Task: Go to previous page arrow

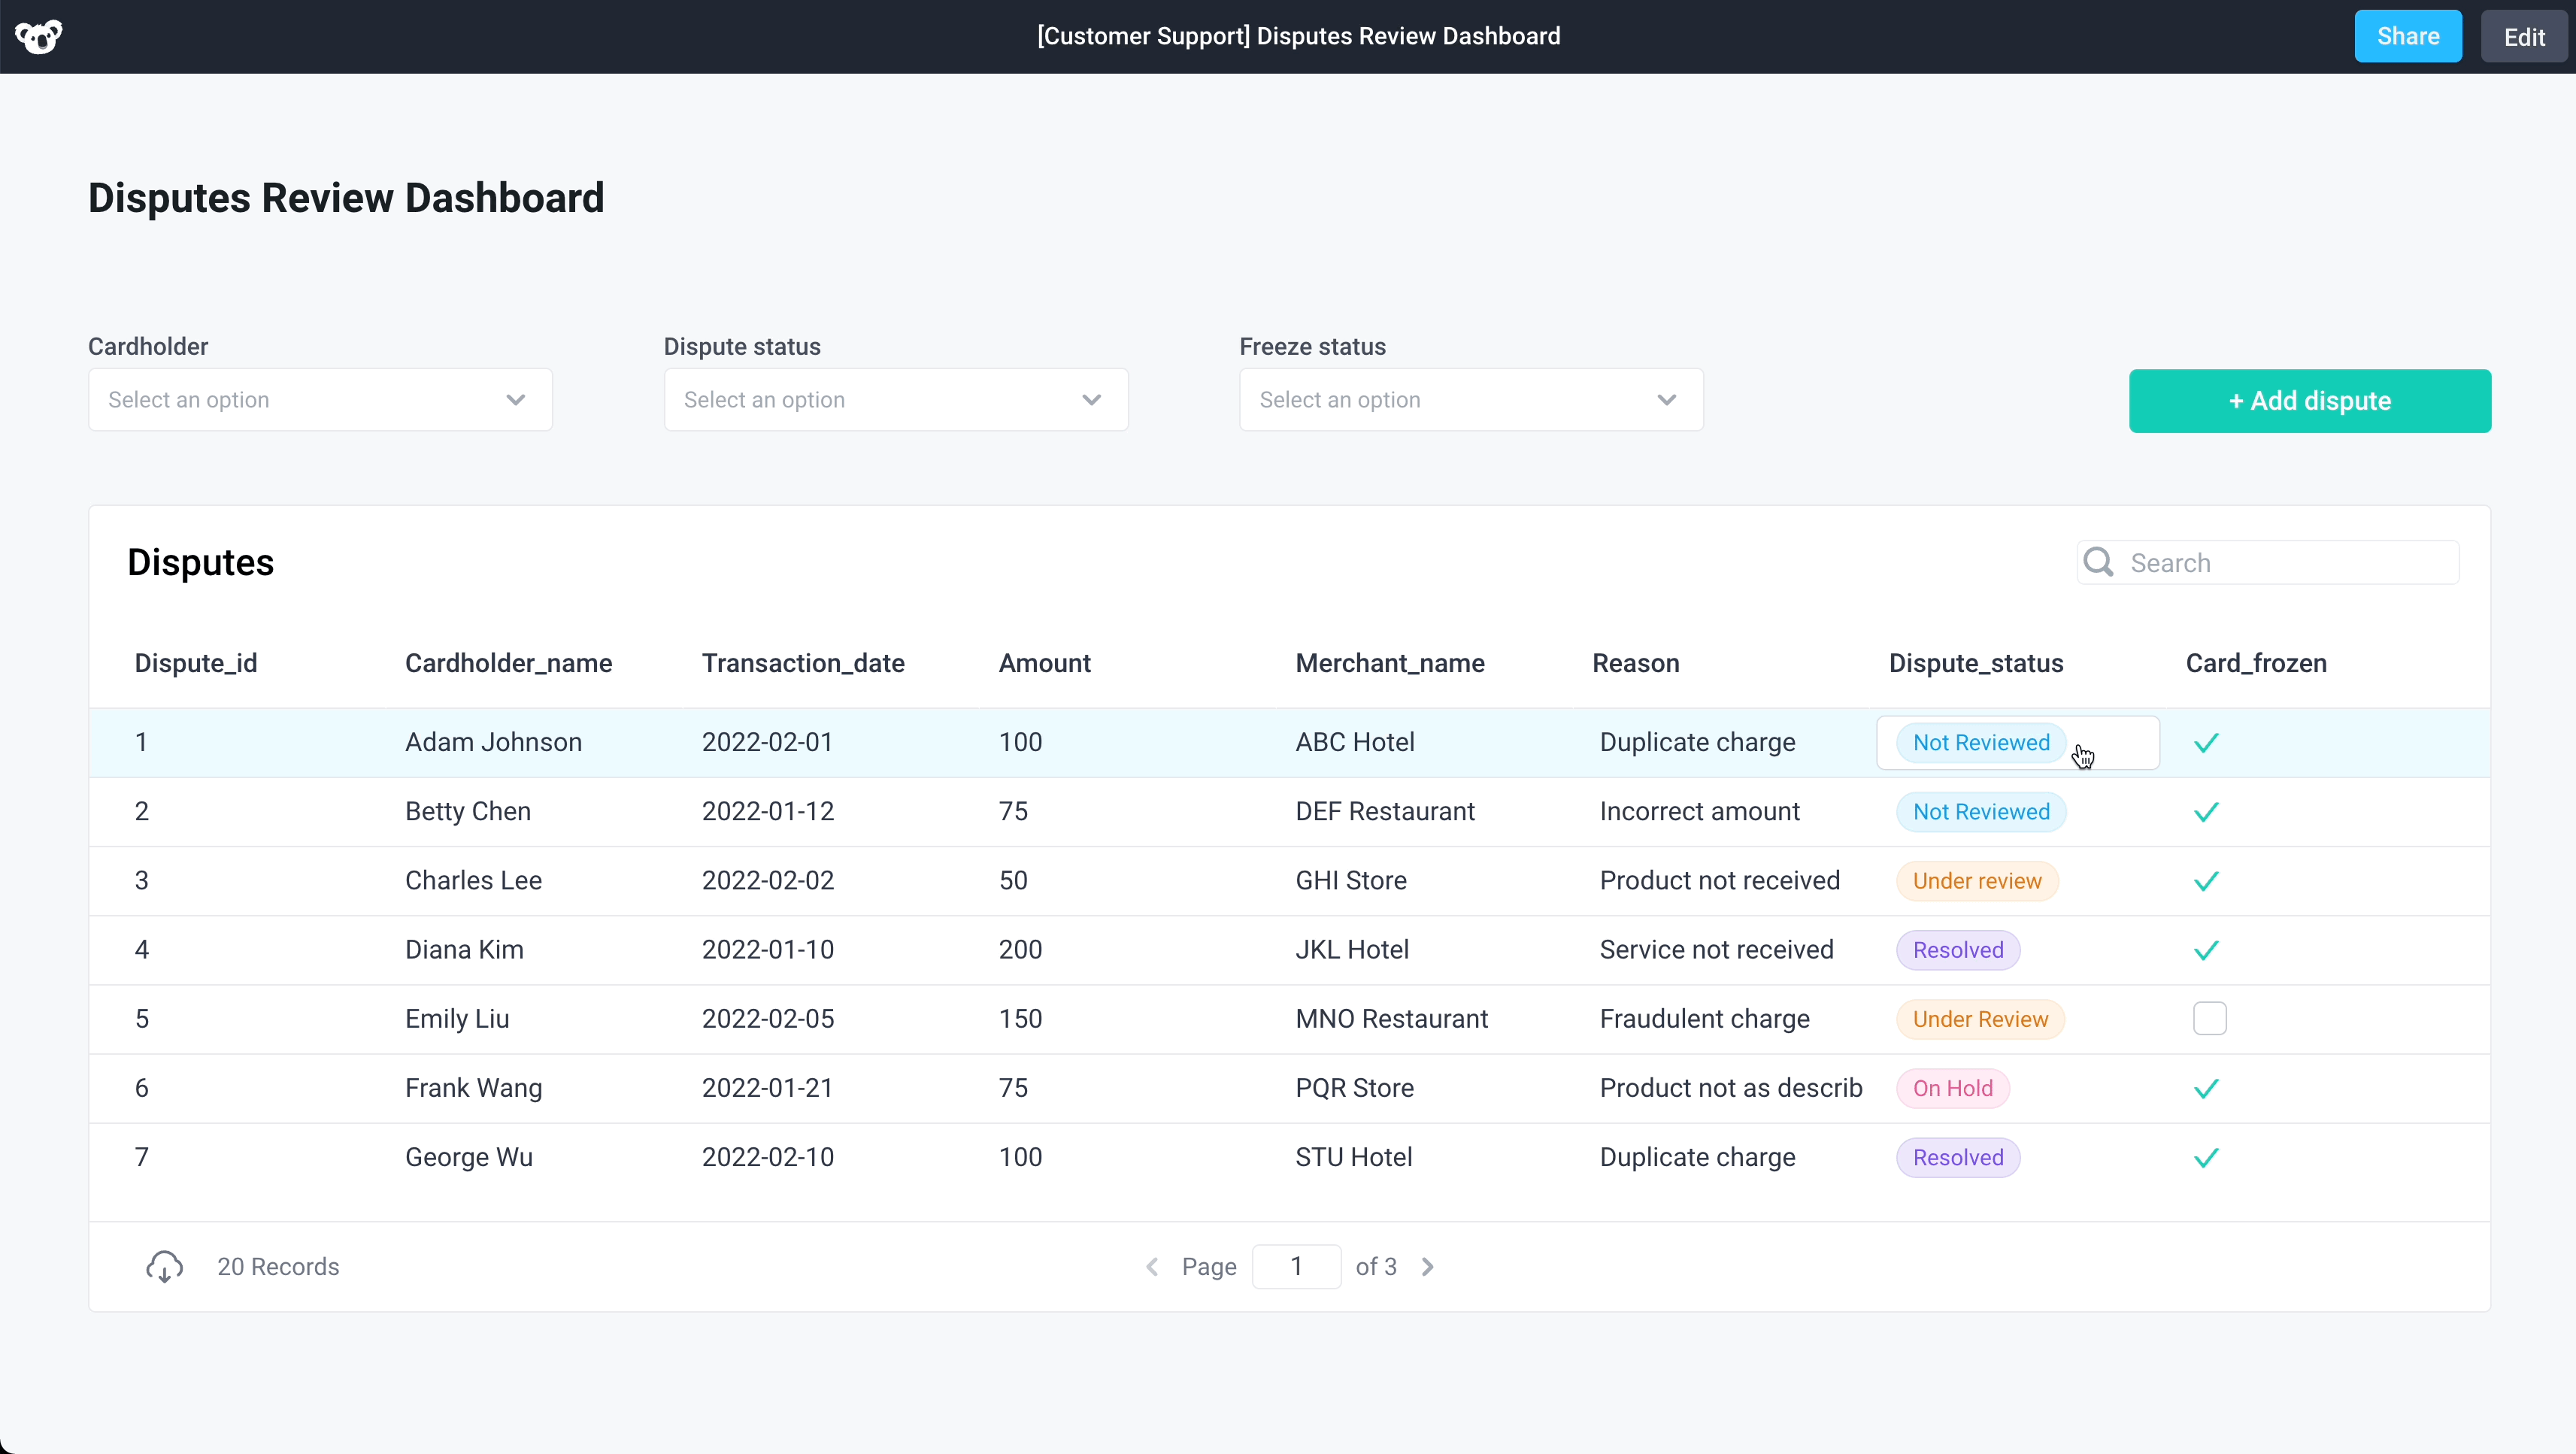Action: tap(1152, 1267)
